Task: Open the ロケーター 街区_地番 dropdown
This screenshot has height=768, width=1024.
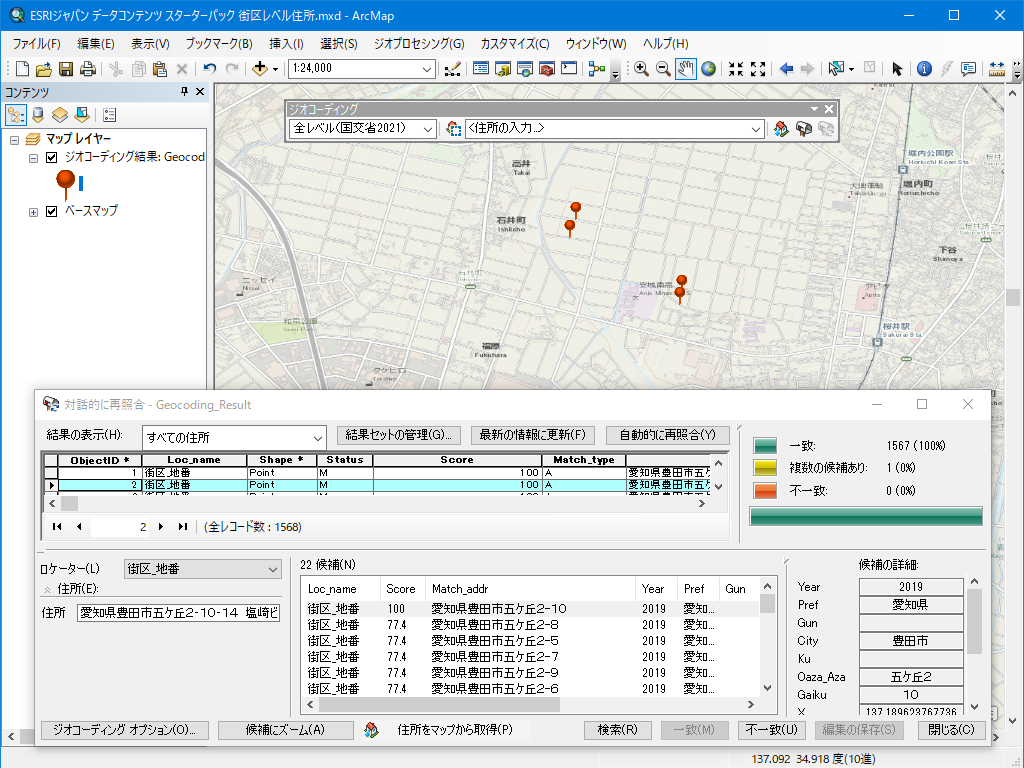Action: coord(273,569)
